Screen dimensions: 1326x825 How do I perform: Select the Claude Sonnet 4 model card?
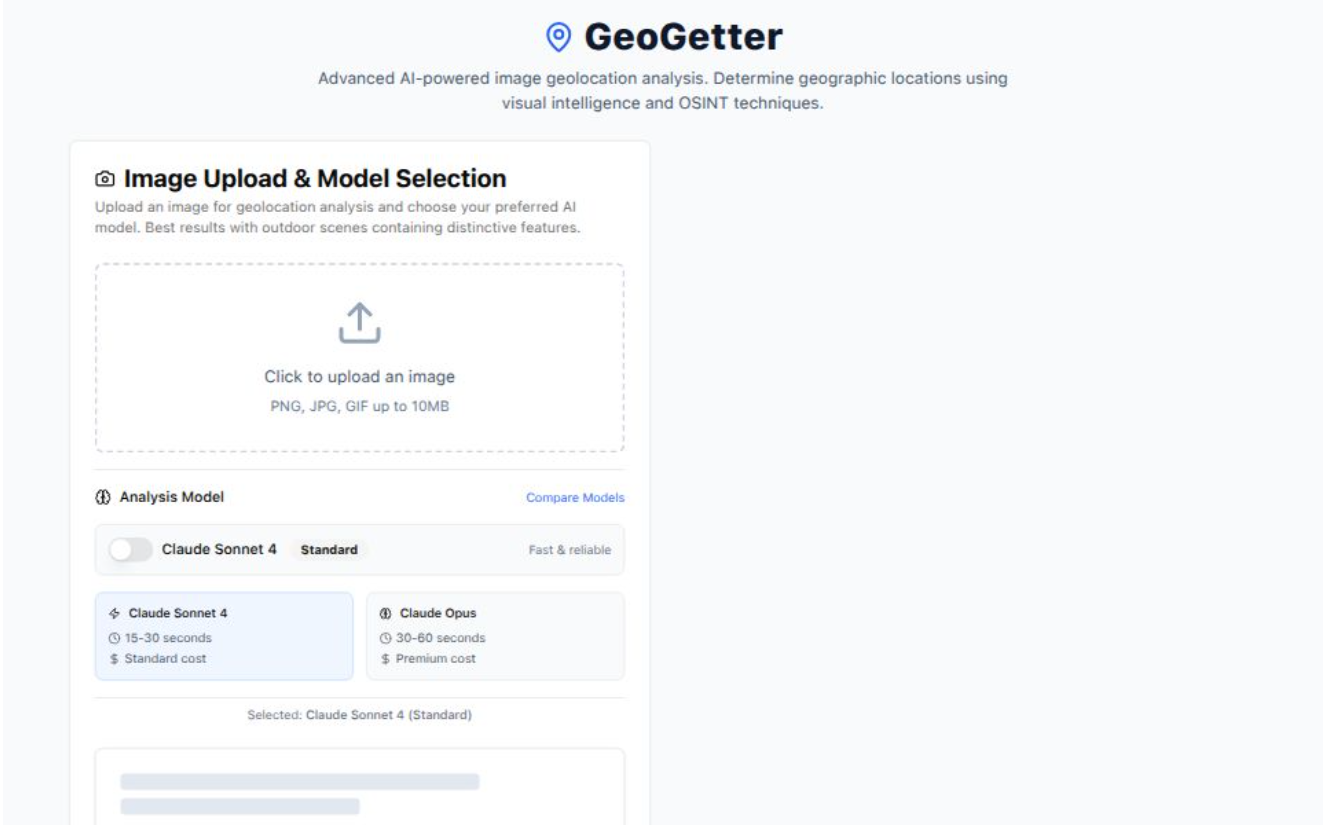(x=224, y=636)
